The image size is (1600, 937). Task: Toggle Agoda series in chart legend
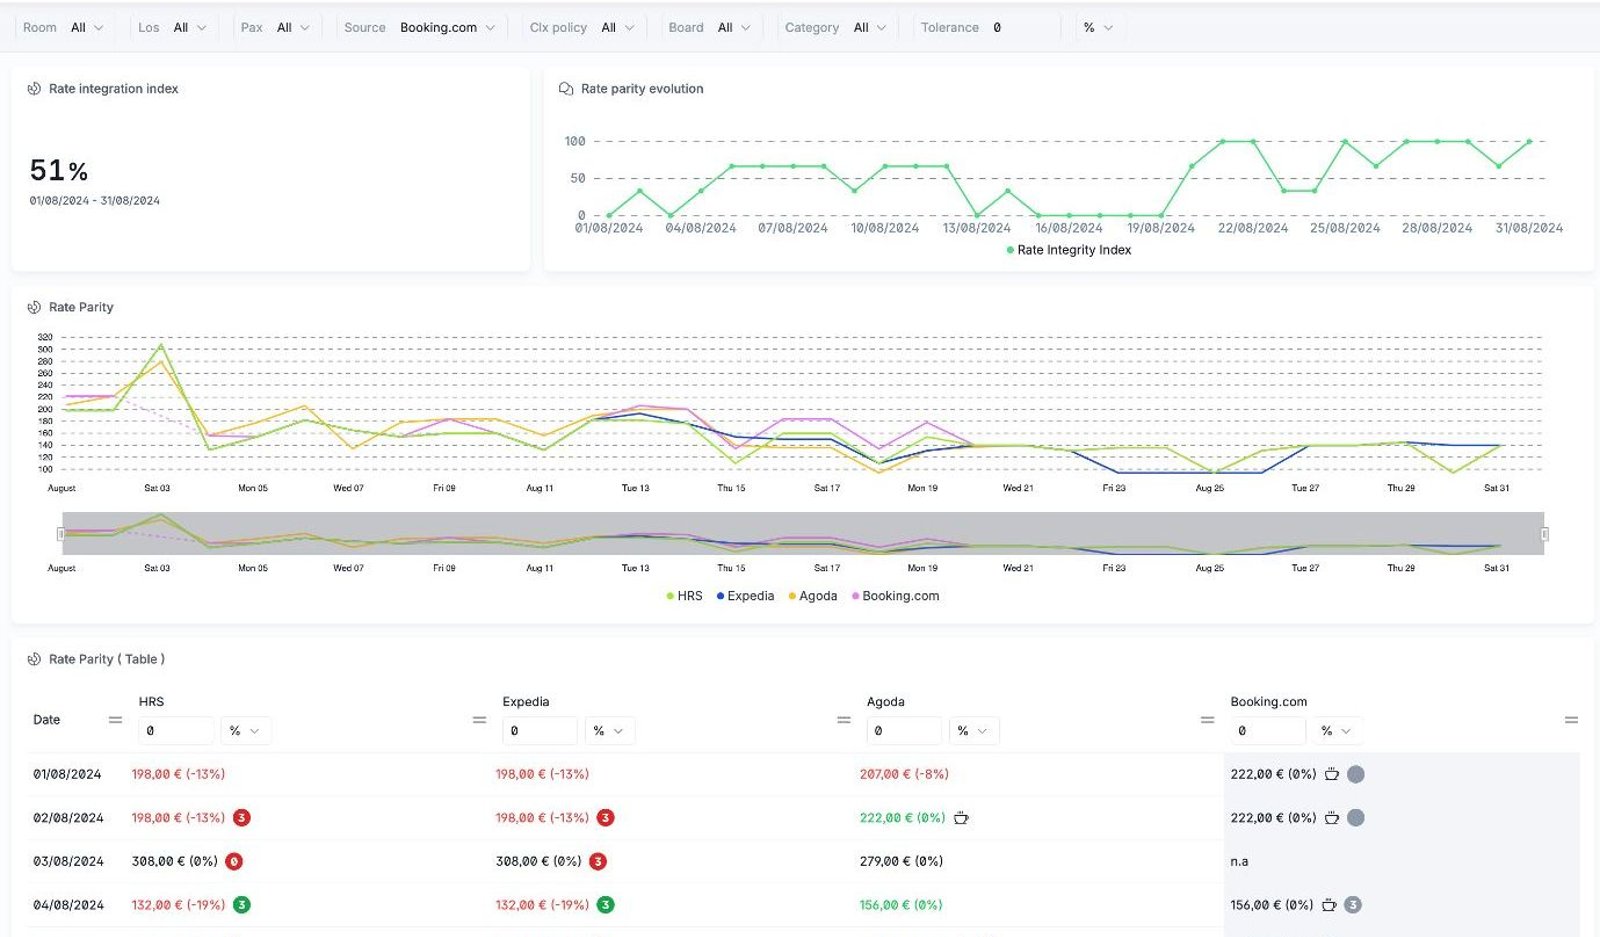point(813,596)
